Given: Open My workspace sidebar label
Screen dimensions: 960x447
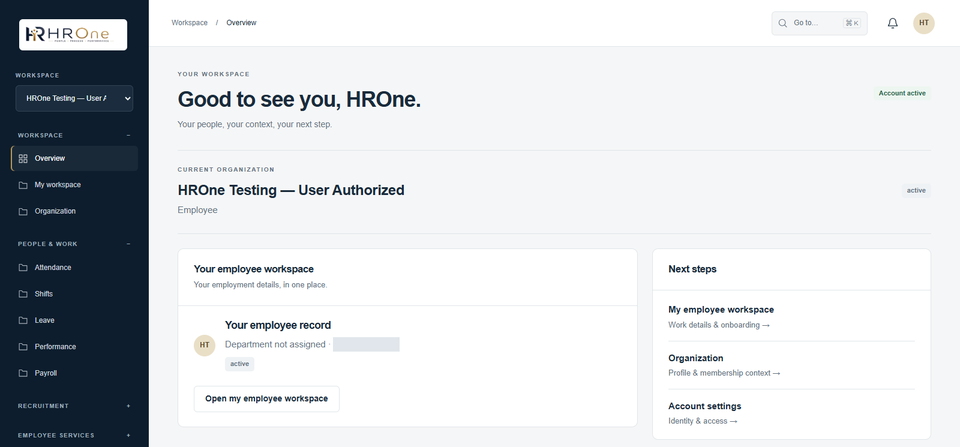Looking at the screenshot, I should click(x=58, y=185).
